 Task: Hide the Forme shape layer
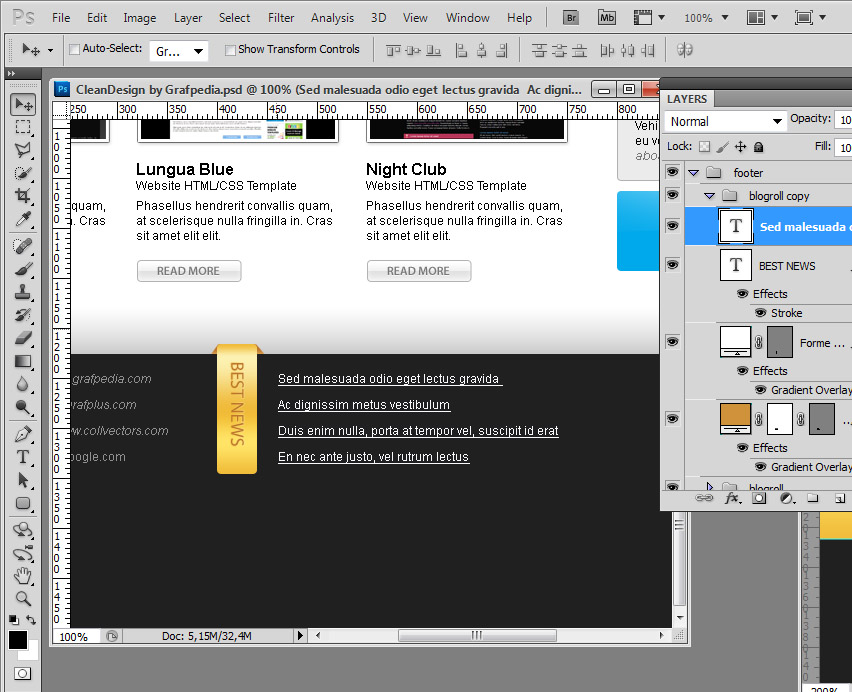(673, 342)
